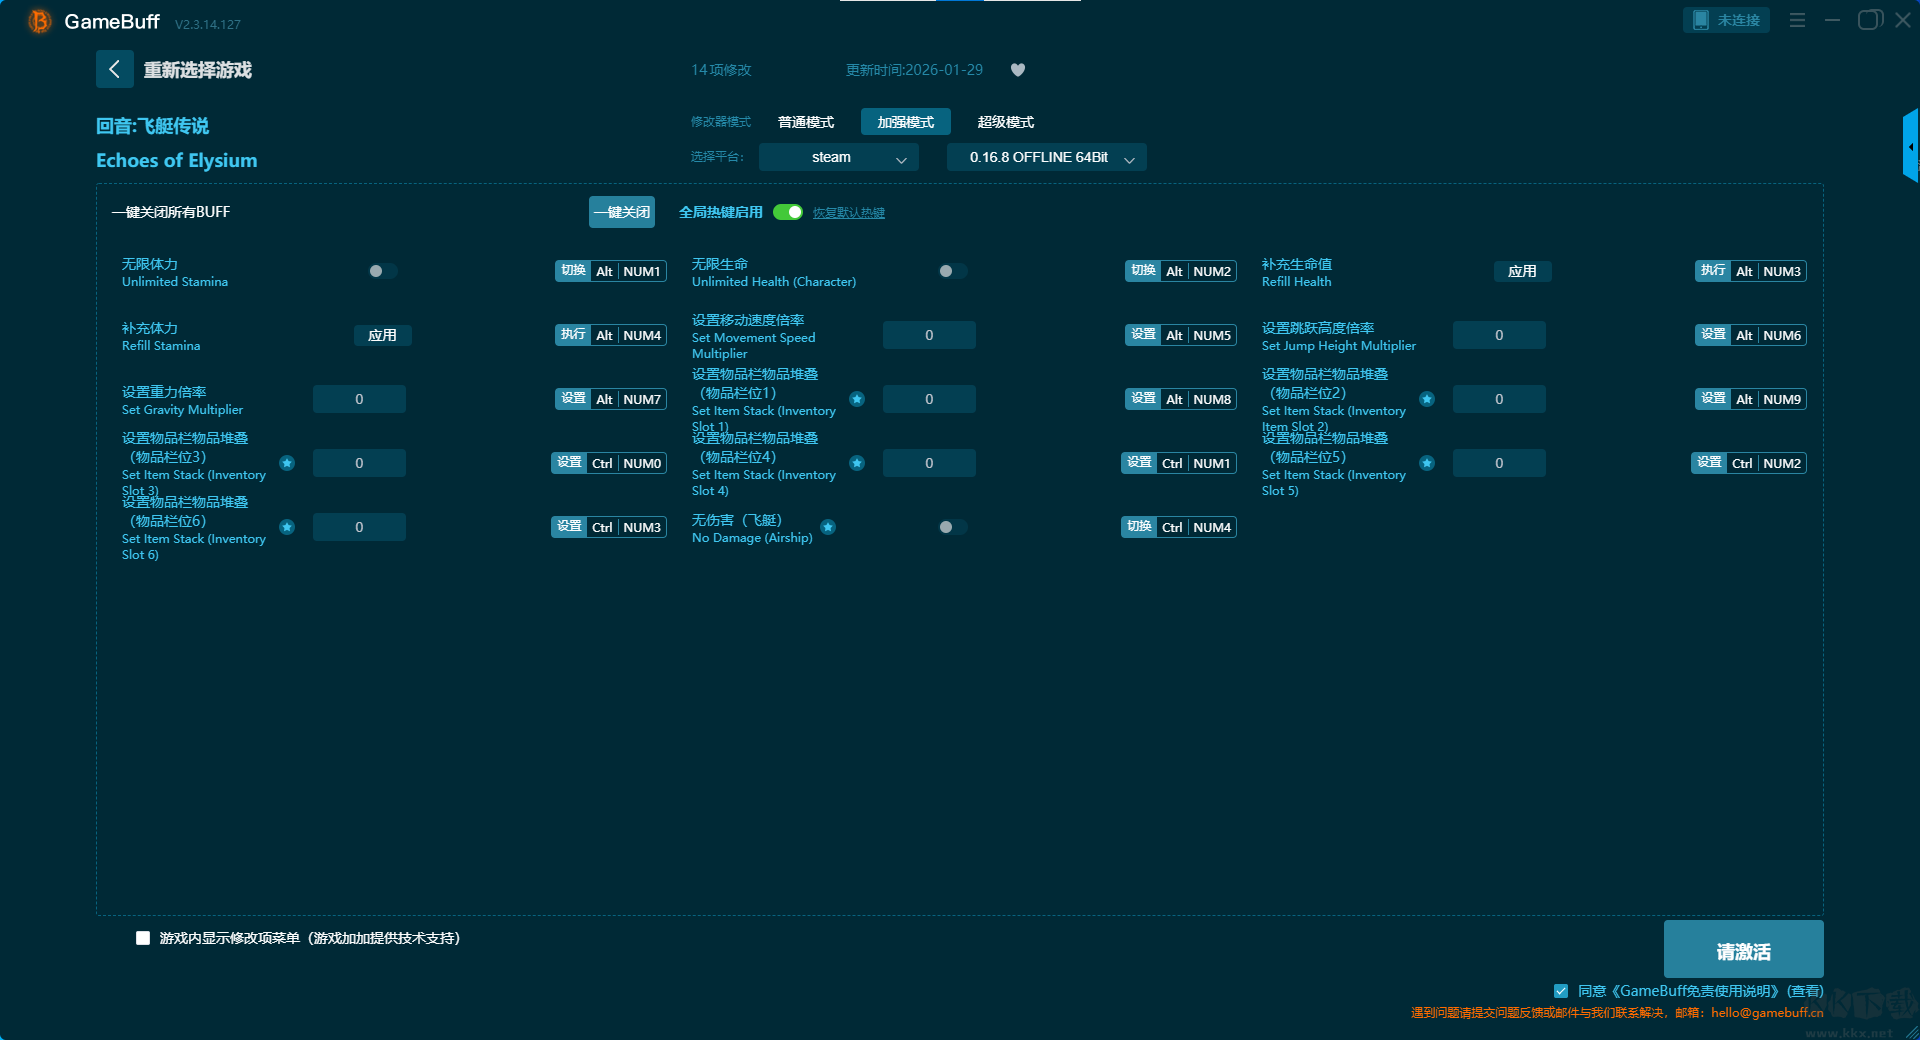
Task: Click the restore default hotkeys link
Action: tap(848, 213)
